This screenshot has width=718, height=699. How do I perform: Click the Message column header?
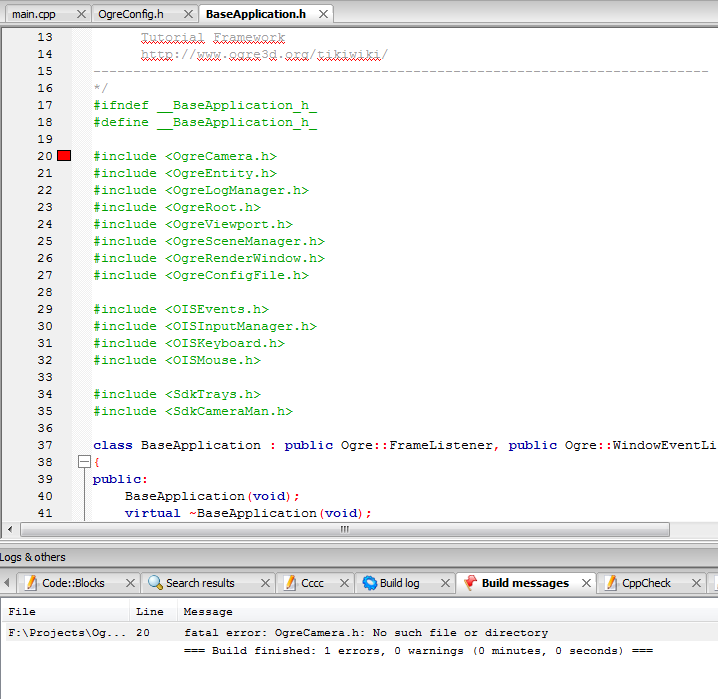click(x=447, y=612)
